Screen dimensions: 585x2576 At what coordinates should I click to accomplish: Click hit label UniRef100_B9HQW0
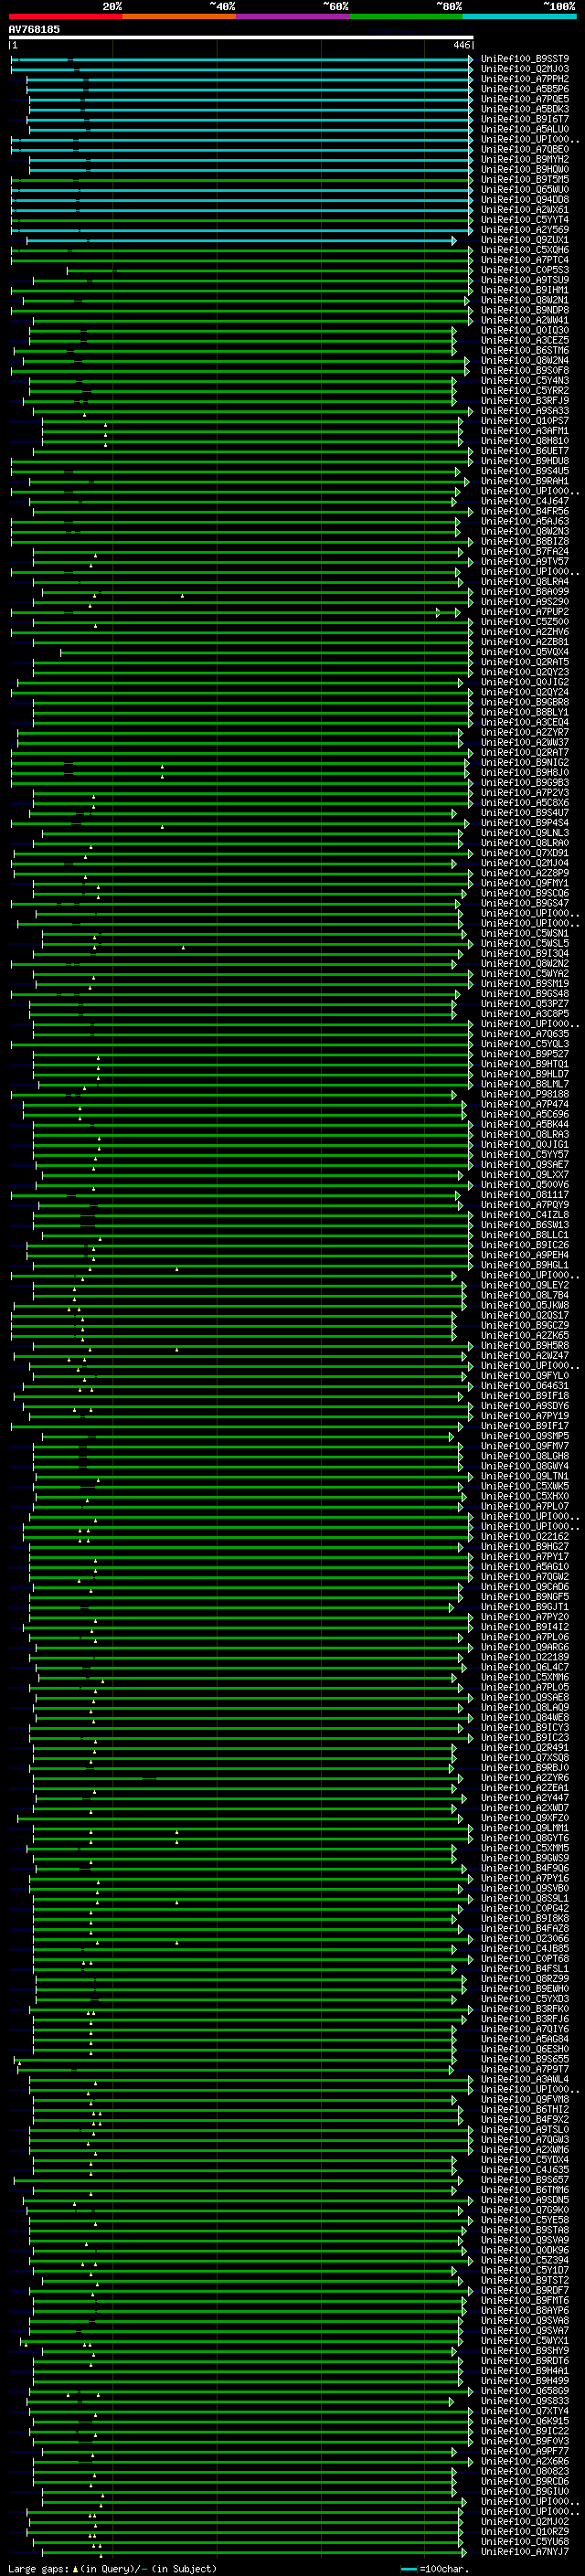[525, 169]
